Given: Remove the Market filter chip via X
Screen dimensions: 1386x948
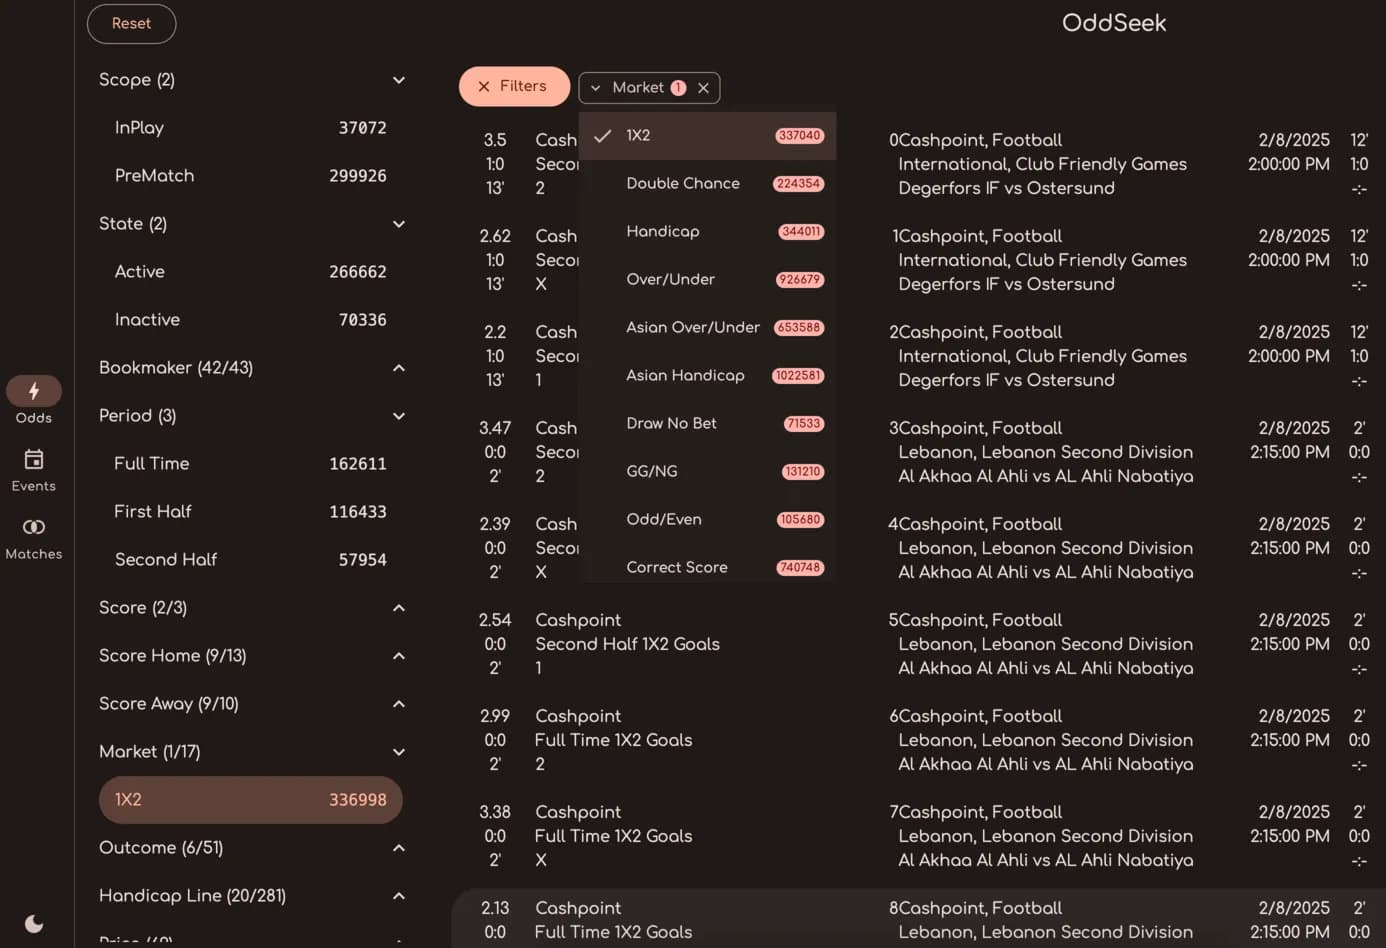Looking at the screenshot, I should tap(704, 88).
